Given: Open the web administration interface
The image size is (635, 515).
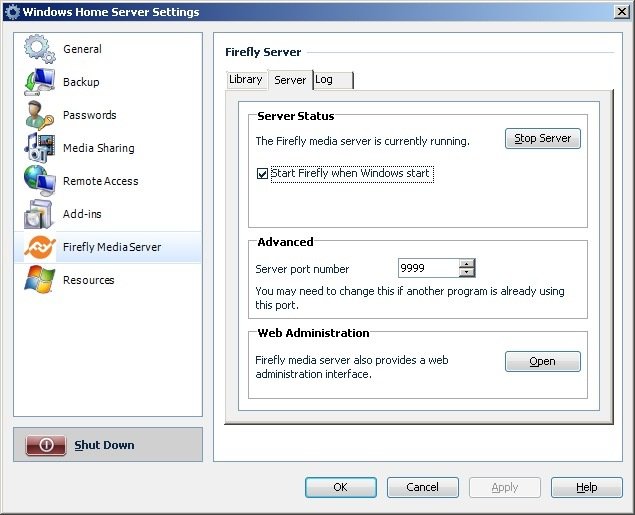Looking at the screenshot, I should (542, 361).
